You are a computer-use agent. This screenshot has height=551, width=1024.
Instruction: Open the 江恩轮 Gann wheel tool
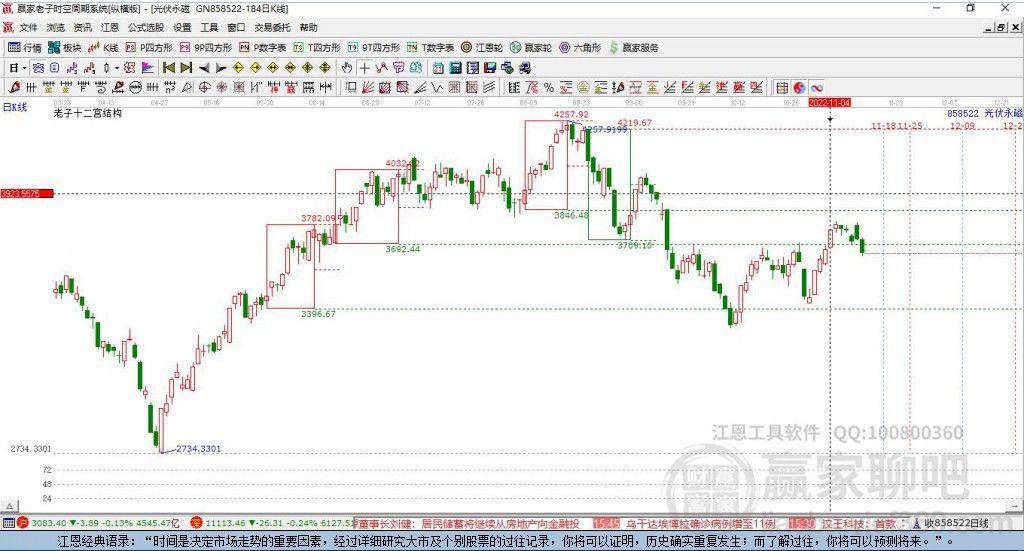pos(484,47)
